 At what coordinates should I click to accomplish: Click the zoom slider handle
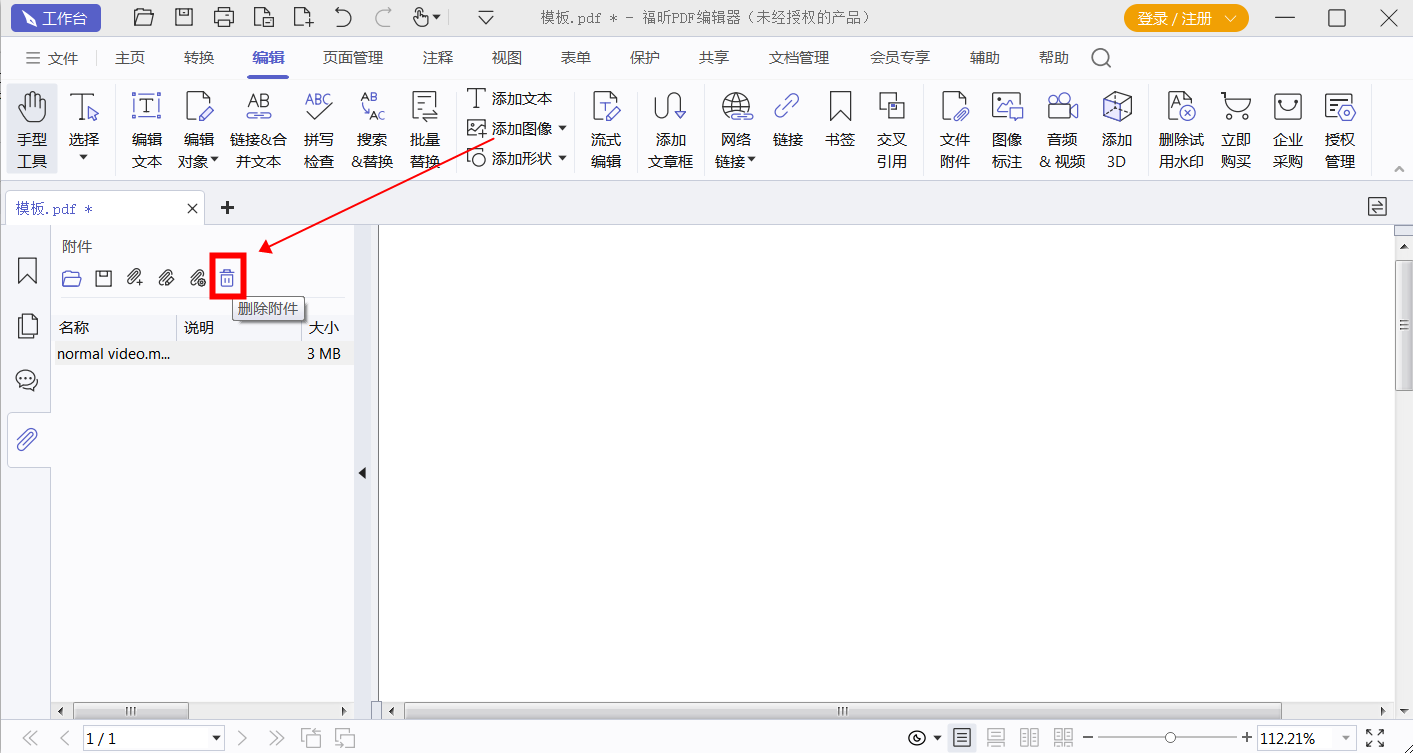1170,738
